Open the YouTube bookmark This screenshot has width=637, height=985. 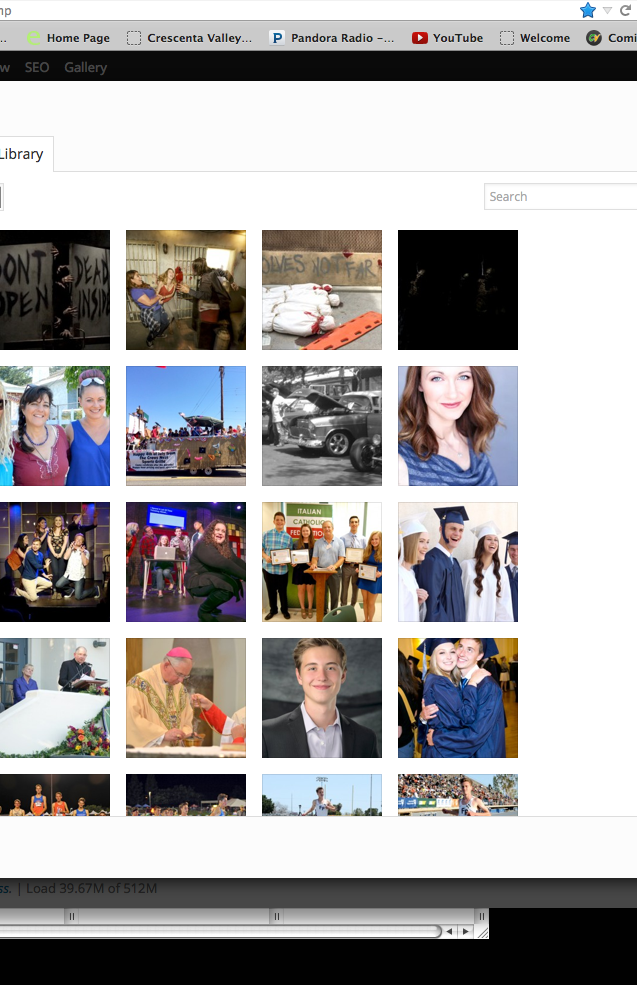[447, 38]
